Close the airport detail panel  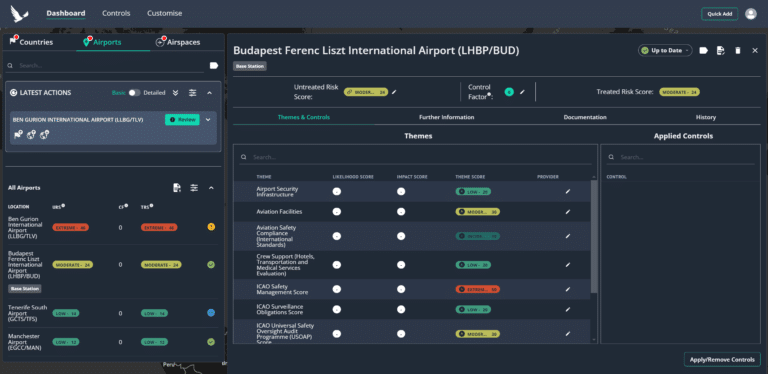(755, 50)
